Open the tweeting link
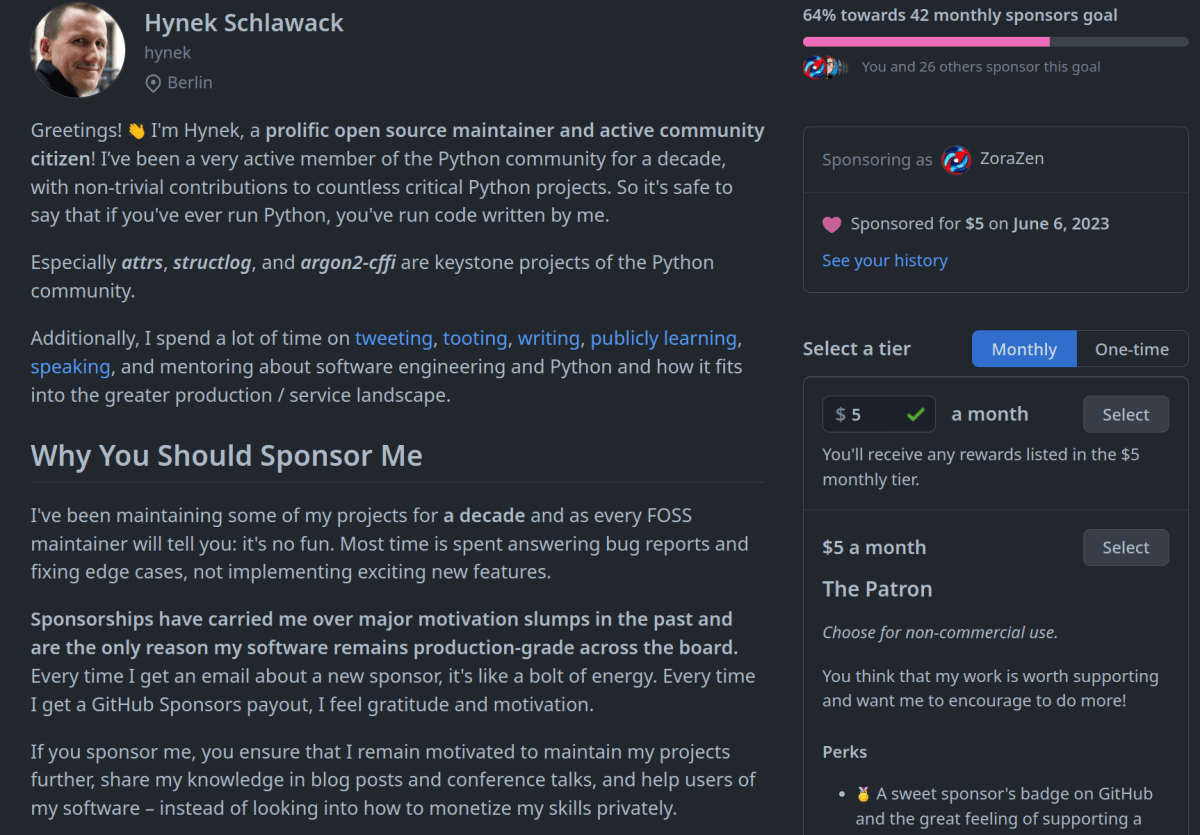The height and width of the screenshot is (835, 1200). [393, 338]
